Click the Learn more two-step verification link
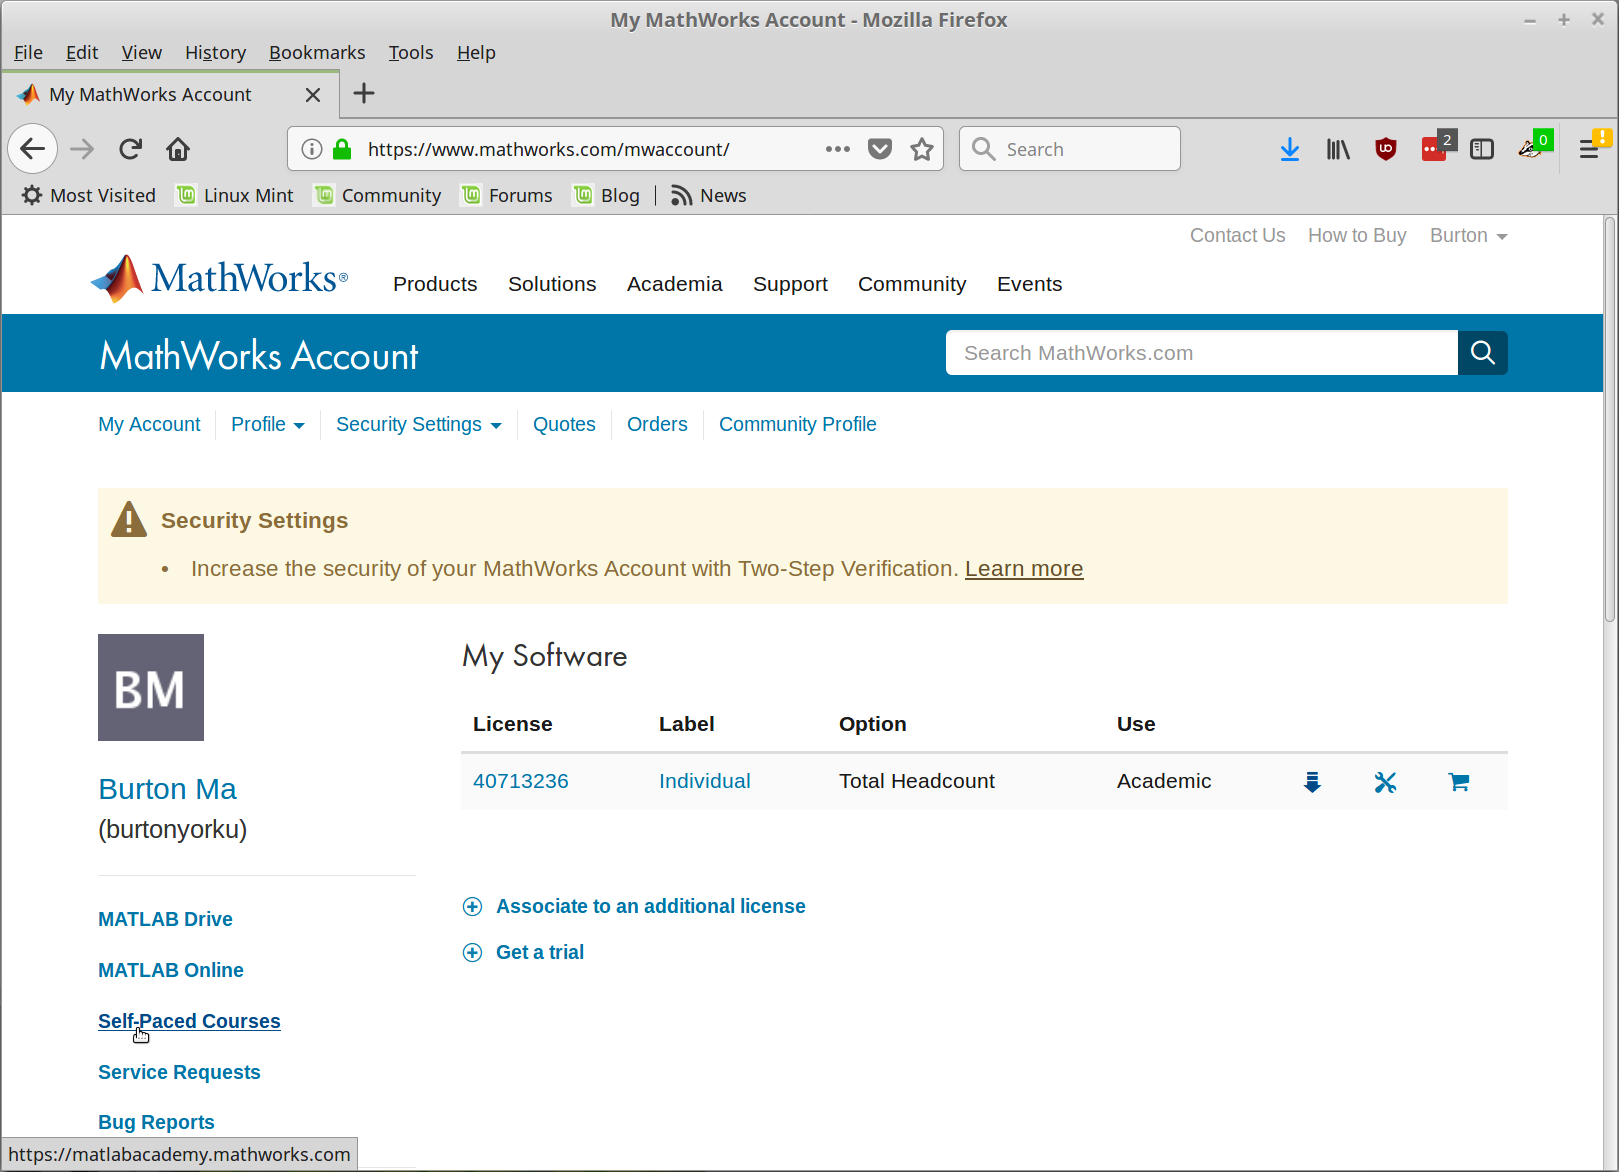The width and height of the screenshot is (1619, 1172). 1024,569
